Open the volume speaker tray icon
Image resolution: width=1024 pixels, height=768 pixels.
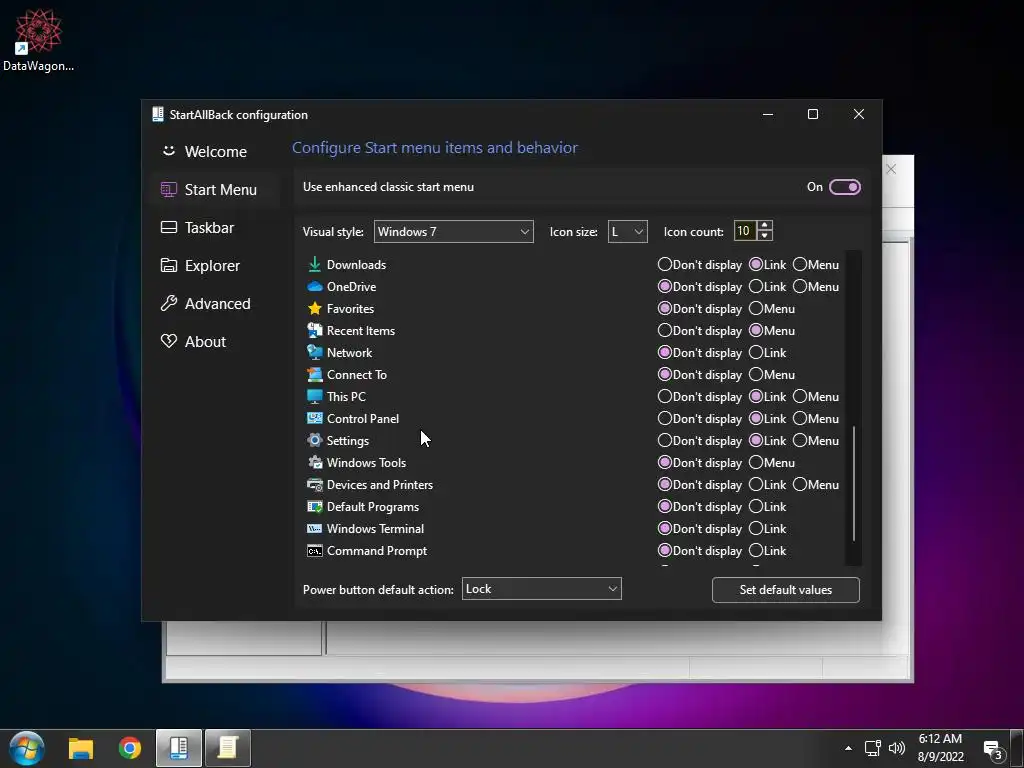897,748
